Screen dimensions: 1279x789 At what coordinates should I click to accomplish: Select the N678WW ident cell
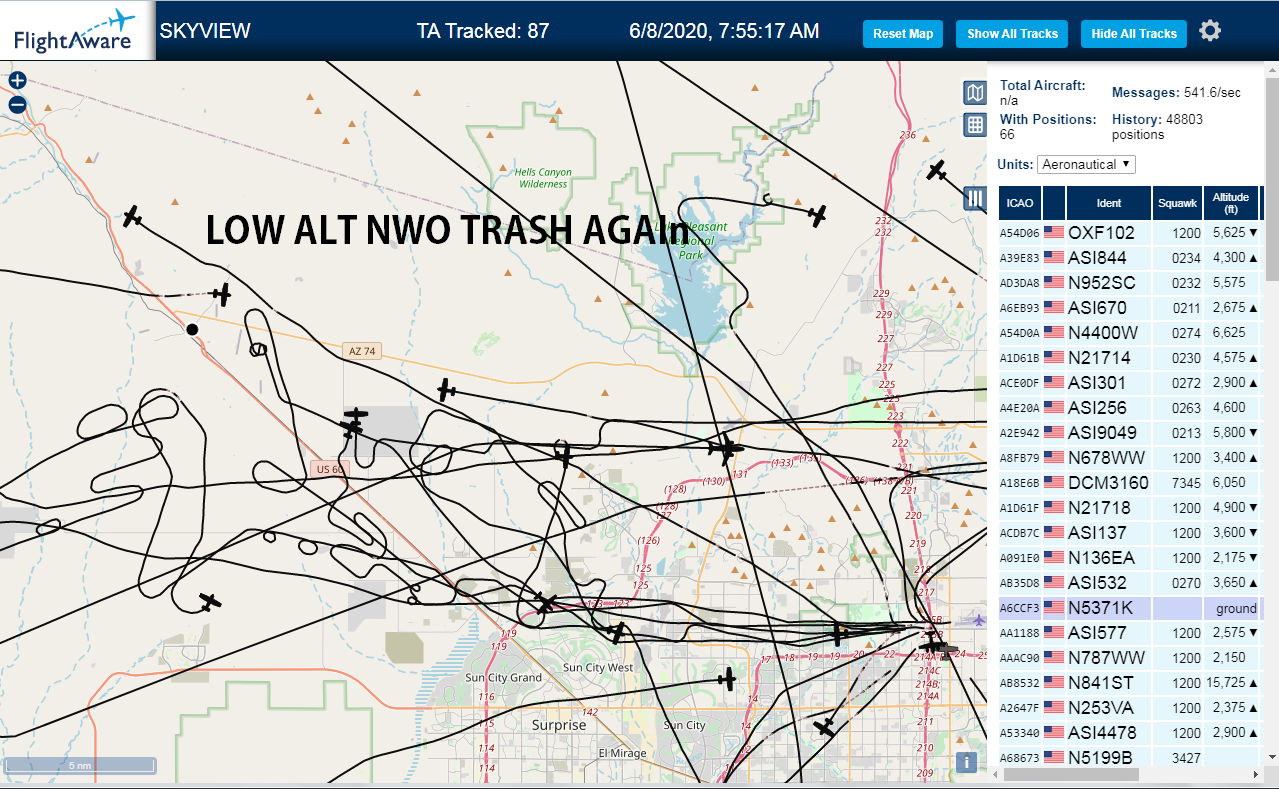(x=1109, y=457)
